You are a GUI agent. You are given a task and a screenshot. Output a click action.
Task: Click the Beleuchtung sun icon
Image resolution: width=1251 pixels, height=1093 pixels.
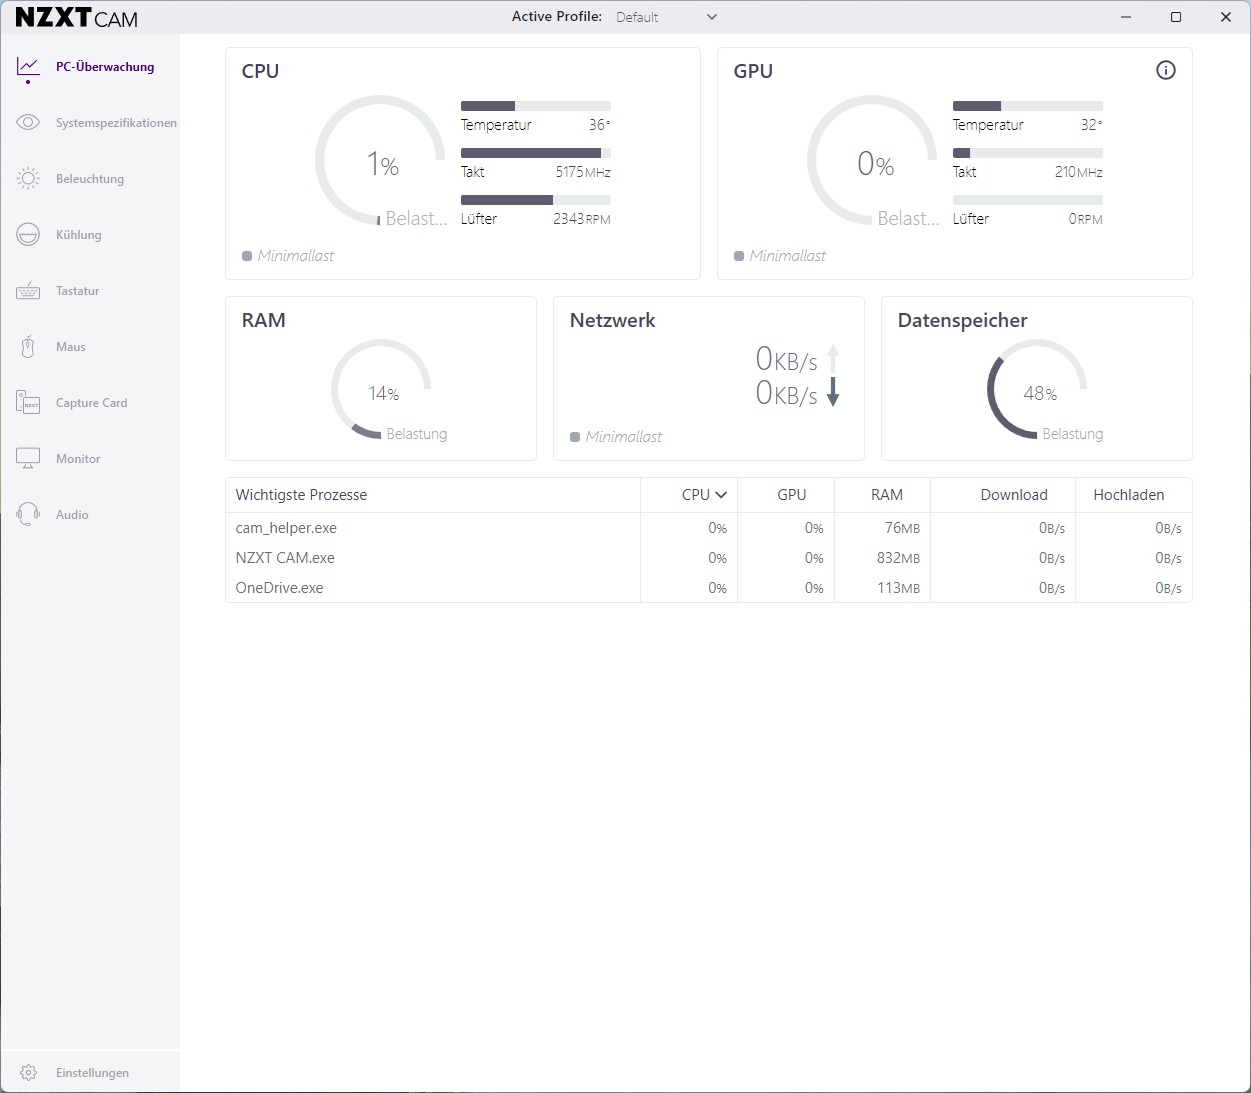click(x=28, y=179)
